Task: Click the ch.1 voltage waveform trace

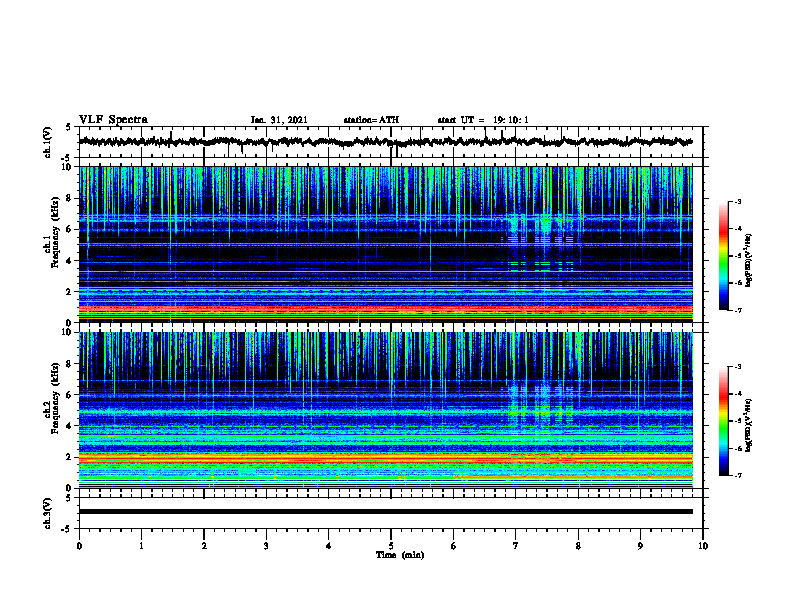Action: point(385,142)
